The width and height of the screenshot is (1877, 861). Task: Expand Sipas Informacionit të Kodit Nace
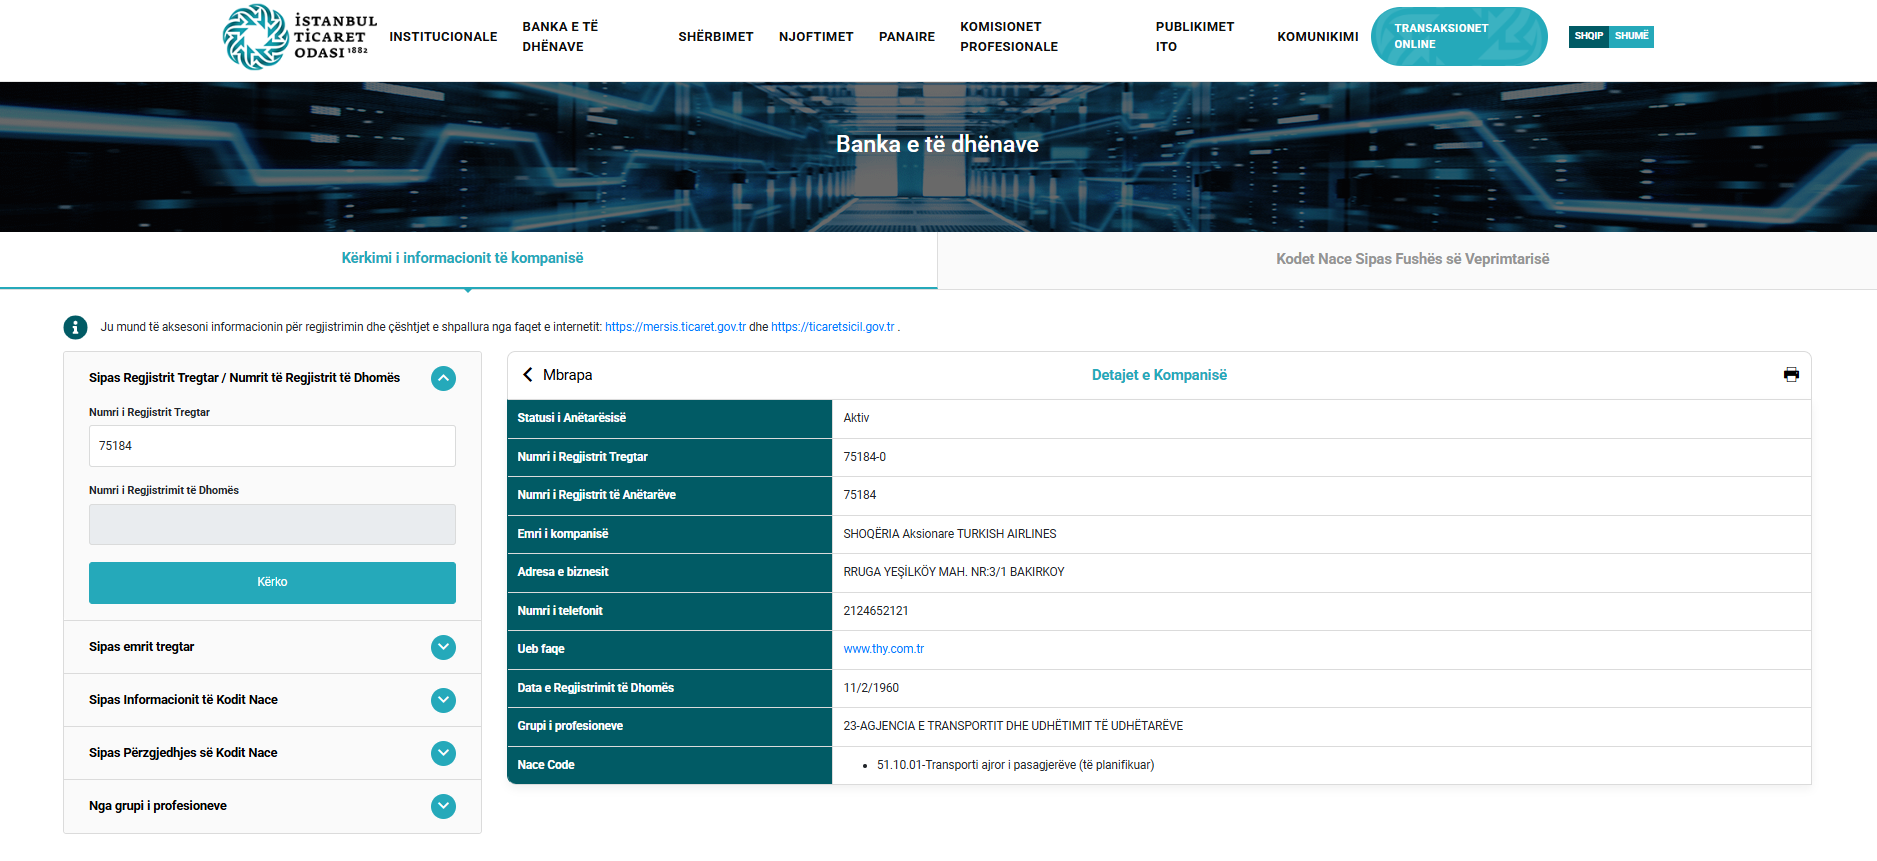pyautogui.click(x=443, y=700)
